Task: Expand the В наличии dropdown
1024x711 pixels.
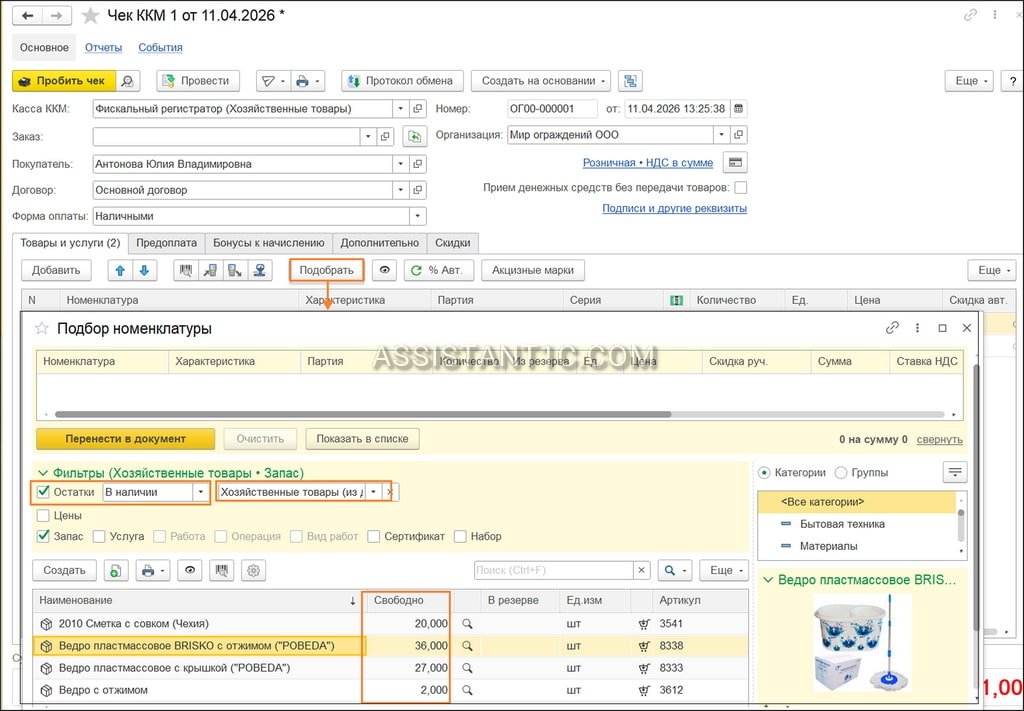Action: coord(200,492)
